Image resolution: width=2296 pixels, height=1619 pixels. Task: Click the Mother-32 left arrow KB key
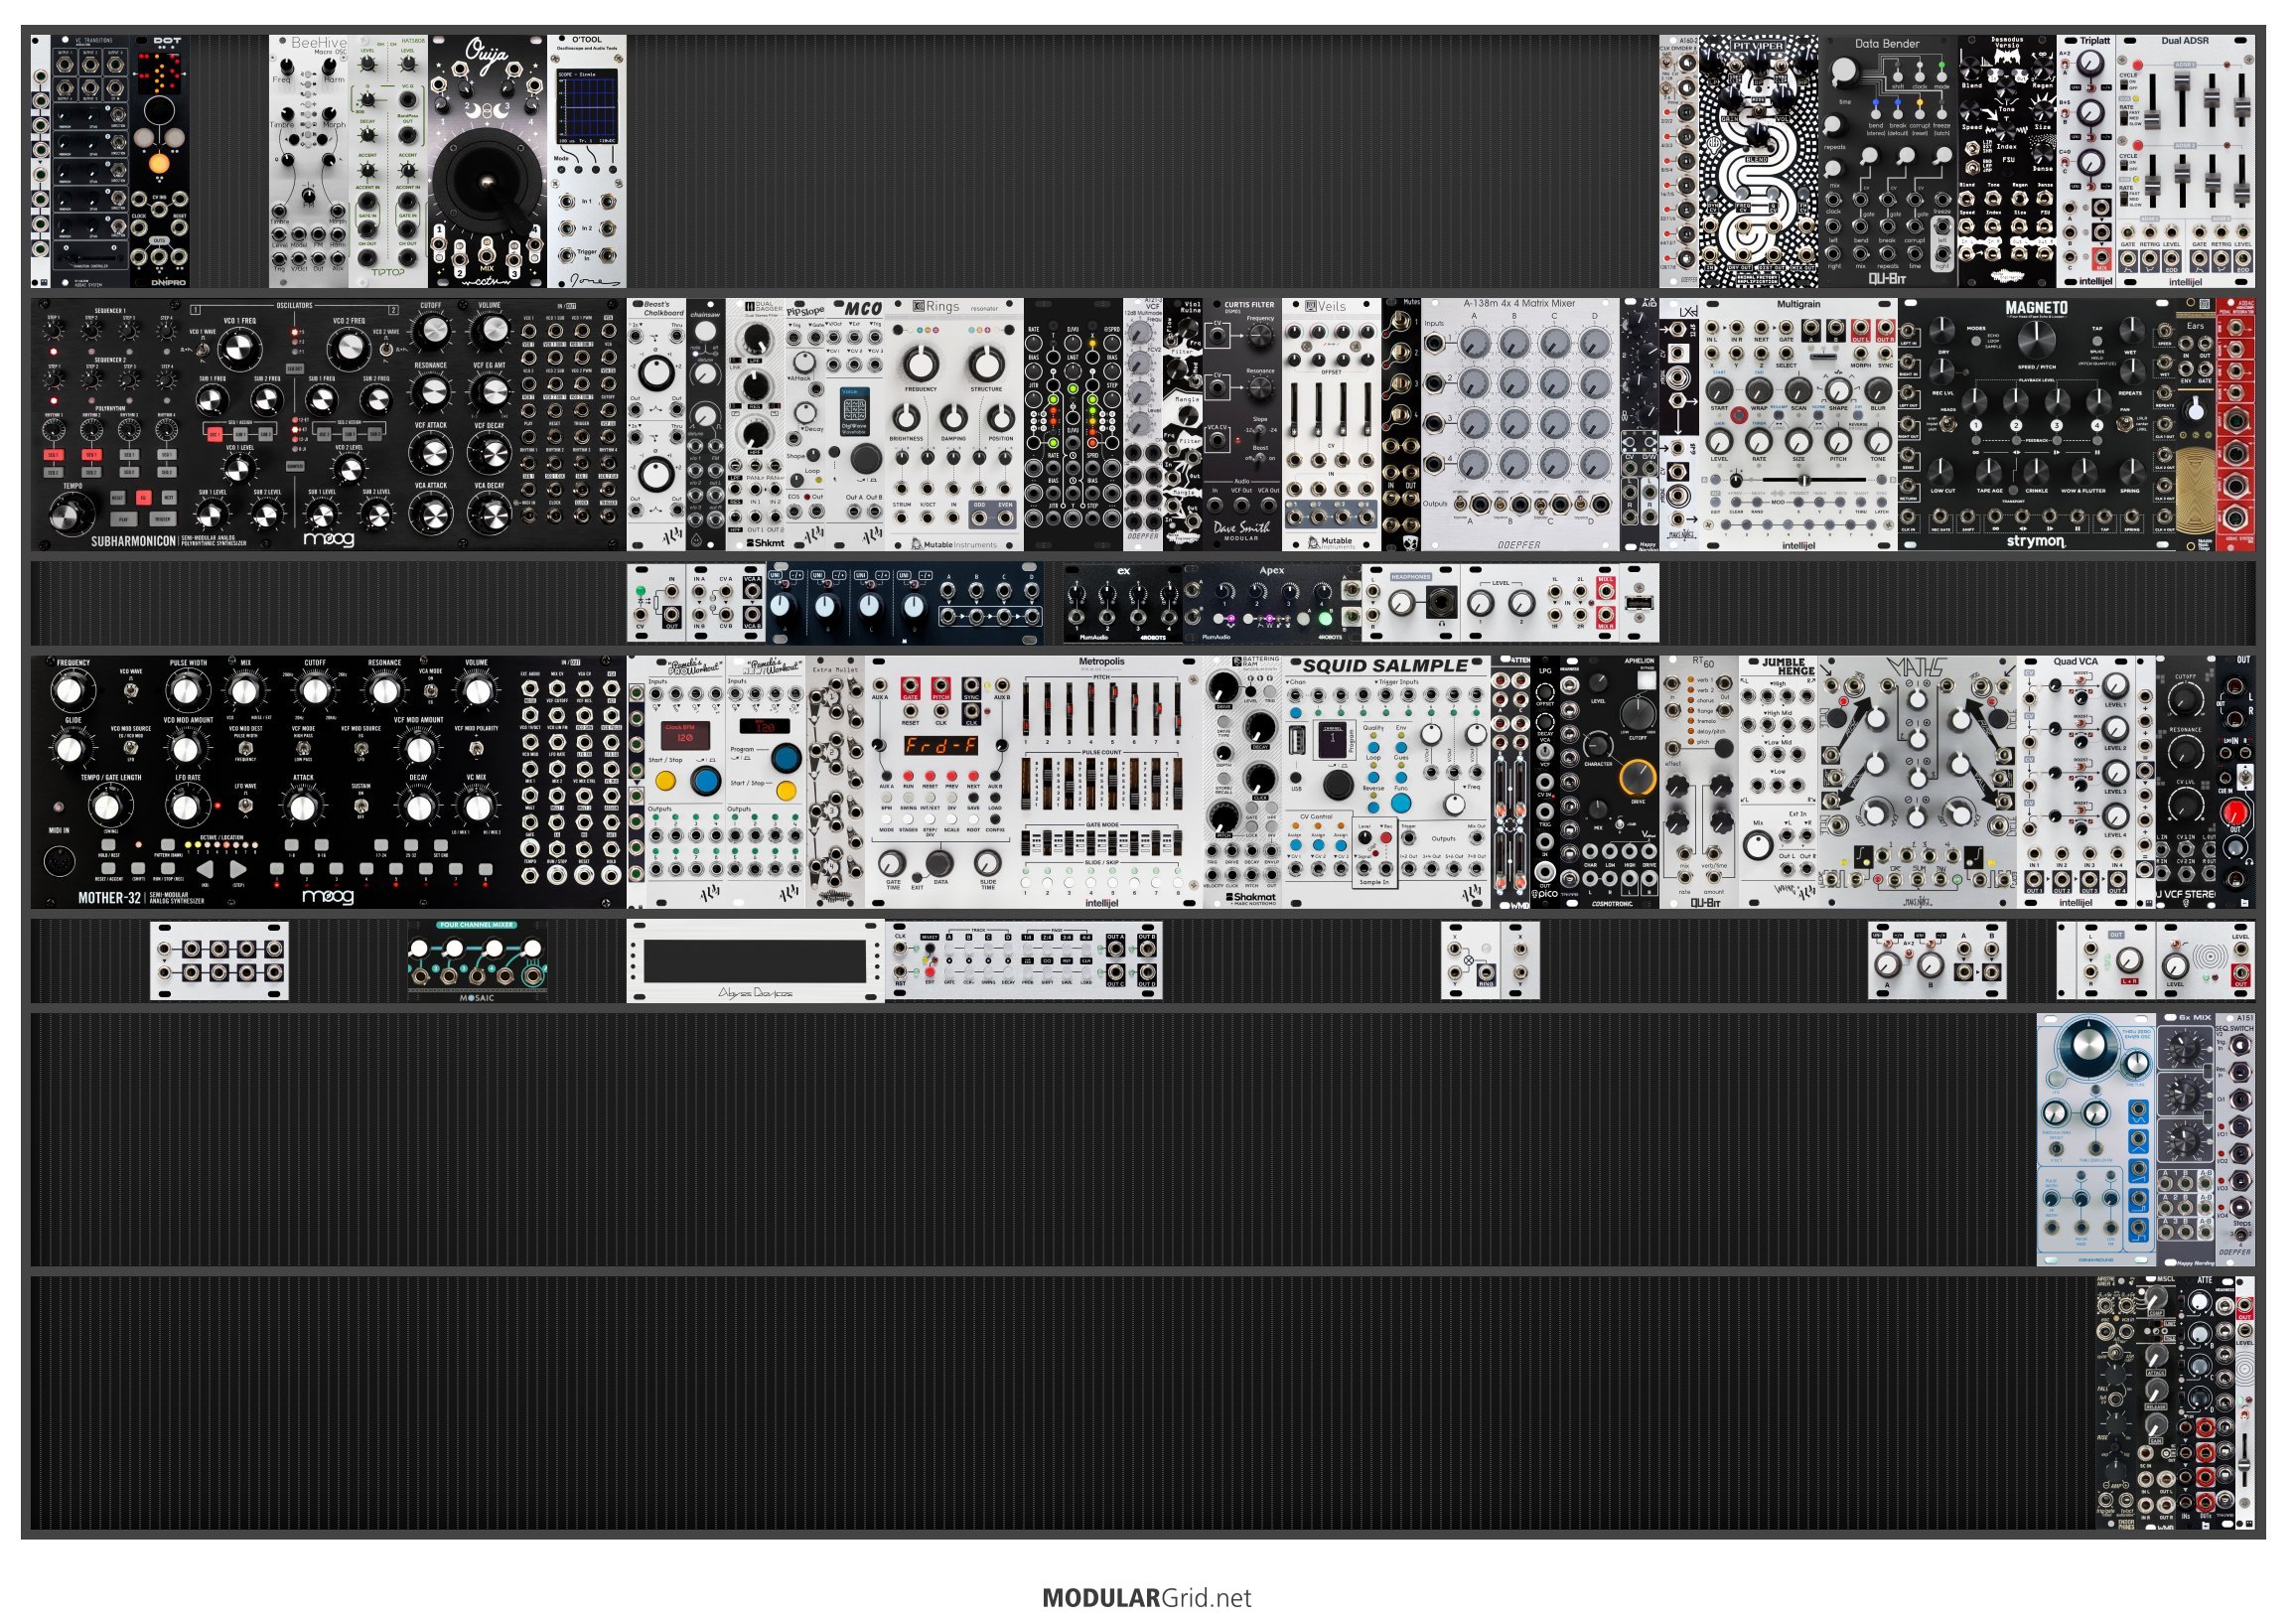tap(205, 871)
